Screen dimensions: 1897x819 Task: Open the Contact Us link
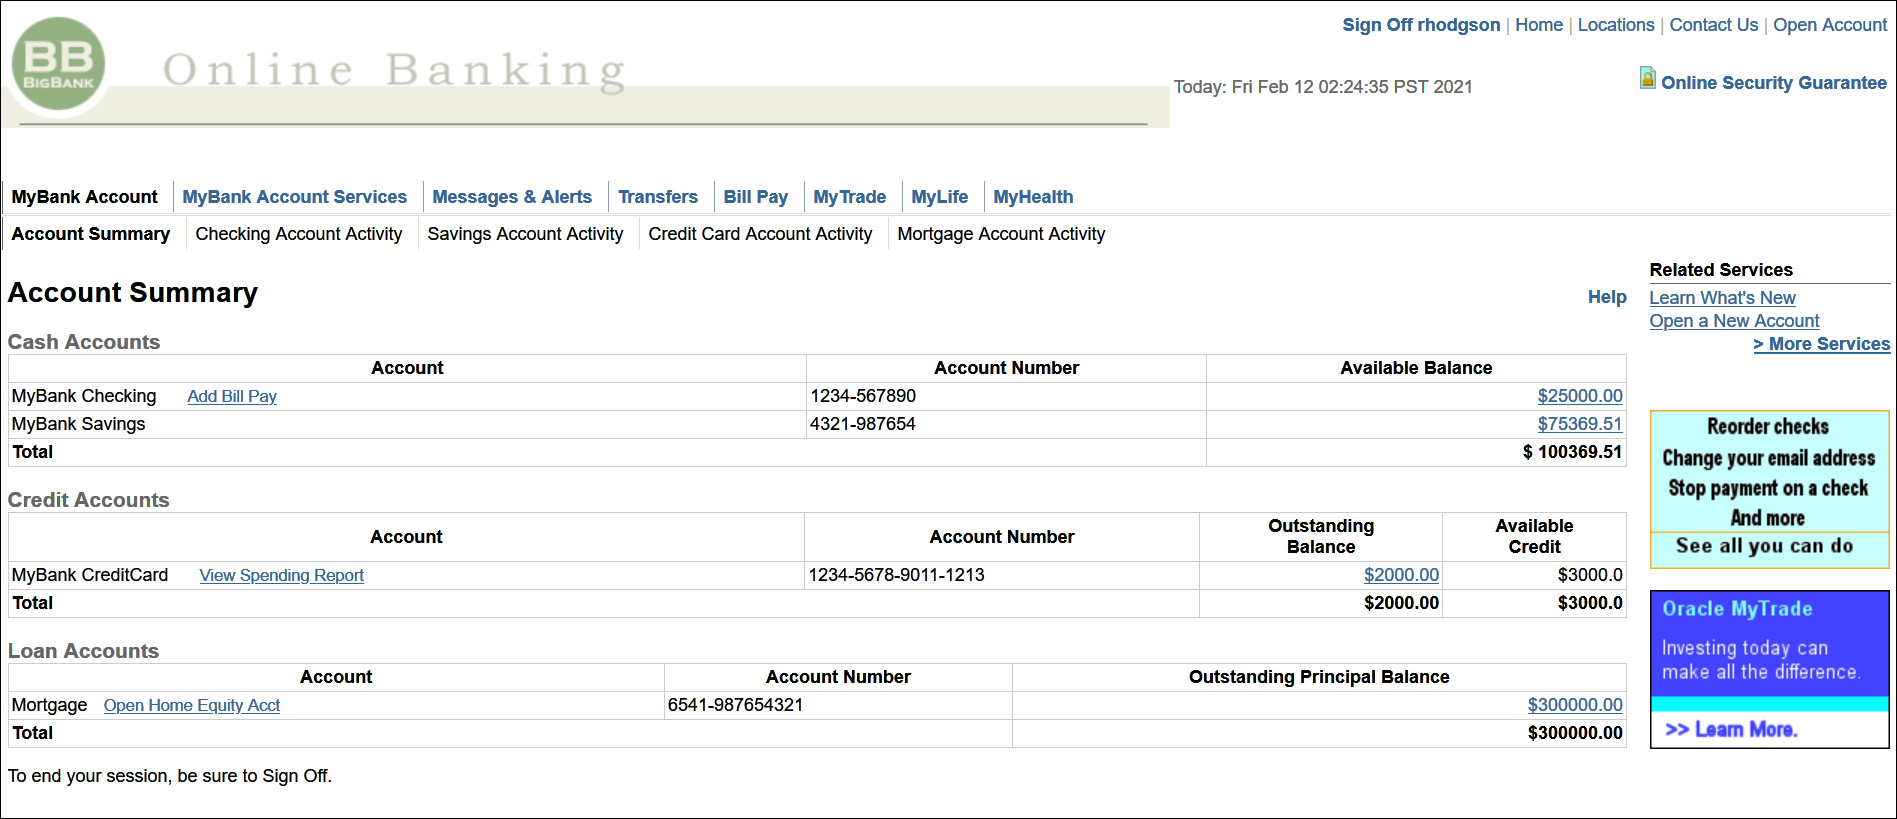pyautogui.click(x=1713, y=25)
